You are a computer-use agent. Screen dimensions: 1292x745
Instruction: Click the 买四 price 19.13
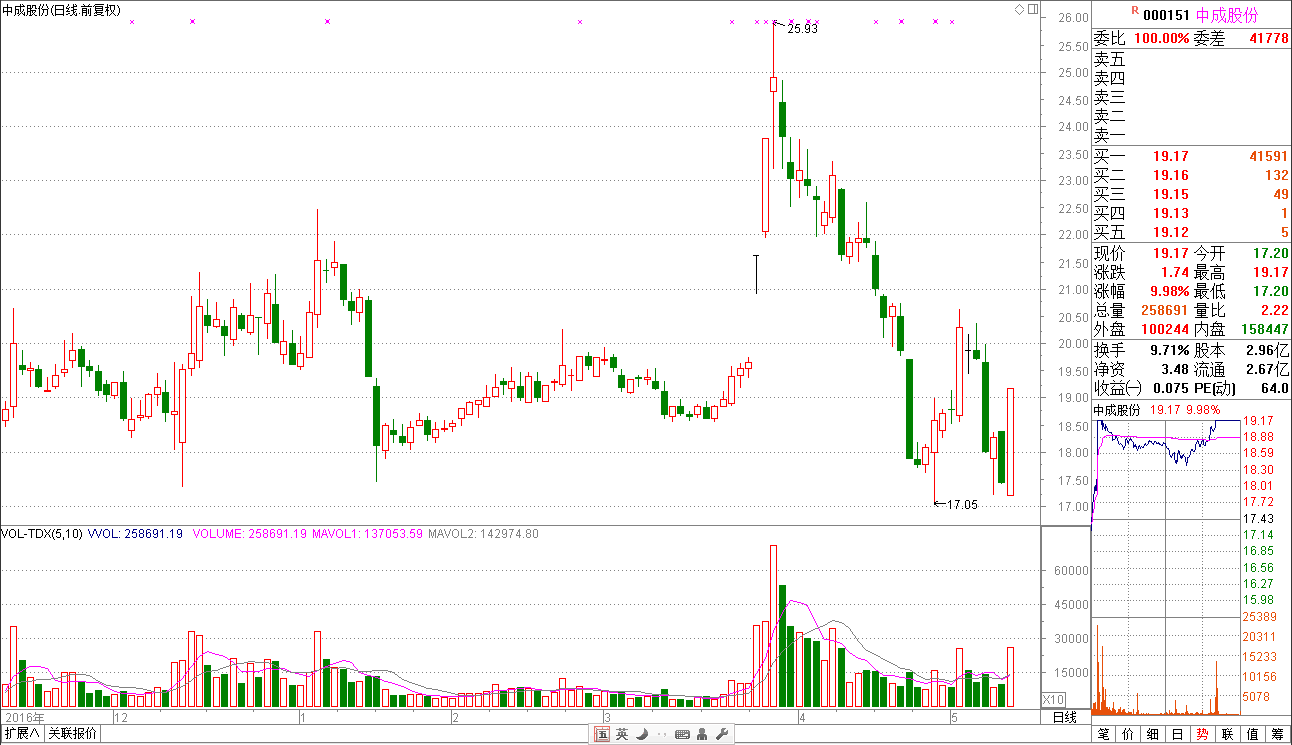point(1171,213)
